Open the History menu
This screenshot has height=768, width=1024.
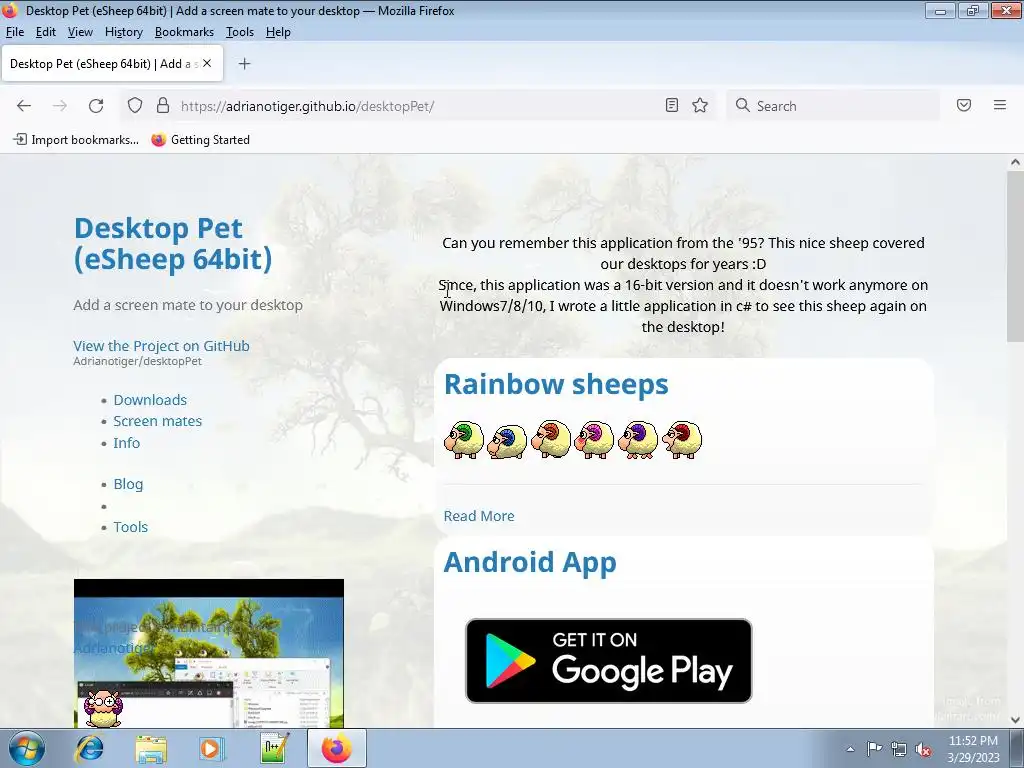coord(123,32)
